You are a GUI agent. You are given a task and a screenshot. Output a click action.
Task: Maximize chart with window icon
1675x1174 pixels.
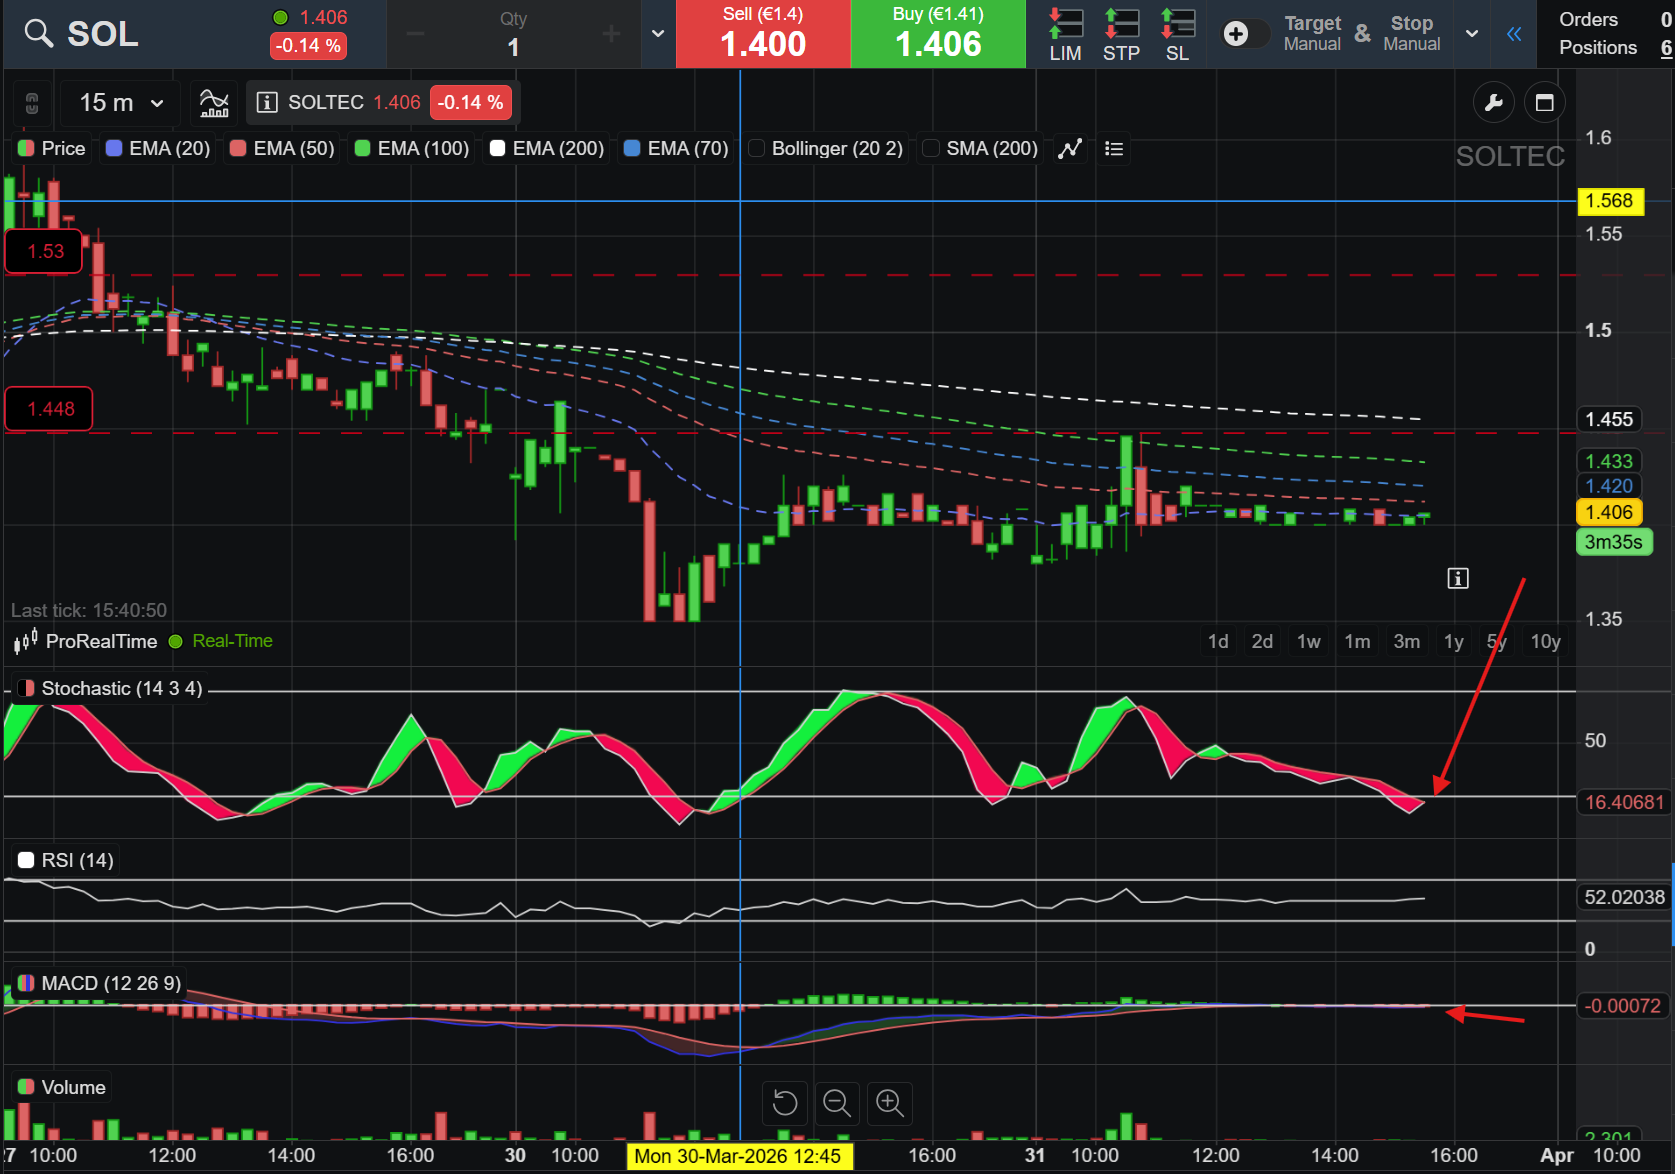pos(1545,102)
